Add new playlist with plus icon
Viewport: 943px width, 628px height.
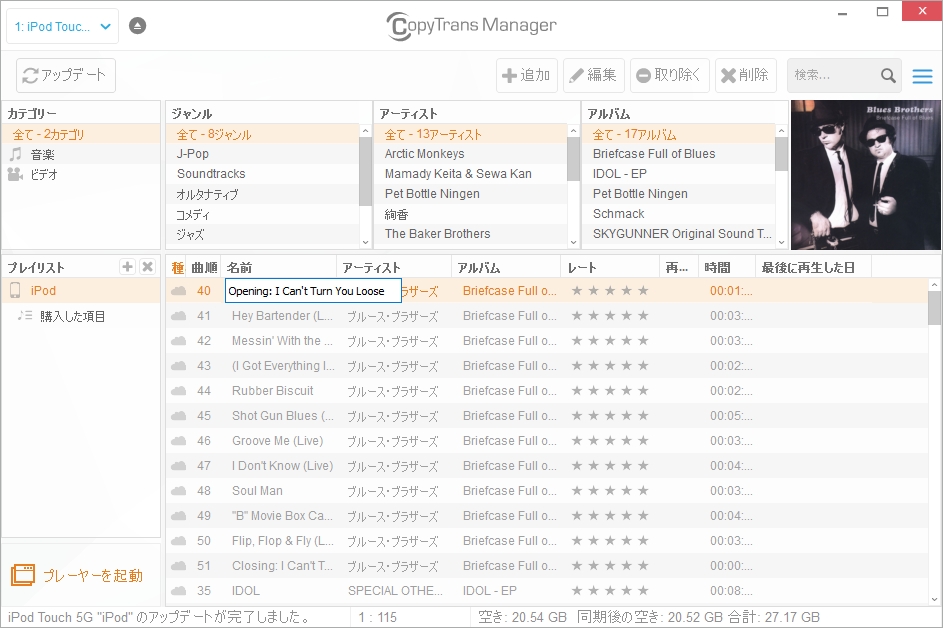tap(127, 266)
